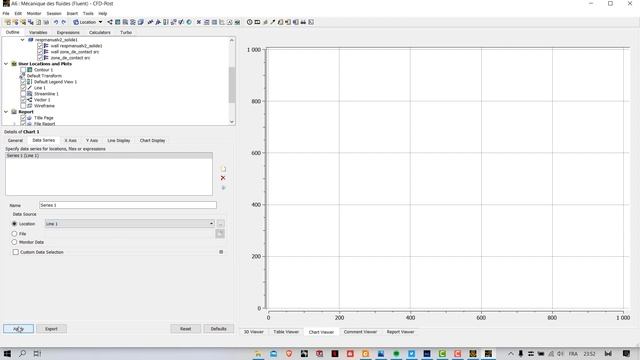Select the Location data source radio
640x360 pixels.
point(14,224)
